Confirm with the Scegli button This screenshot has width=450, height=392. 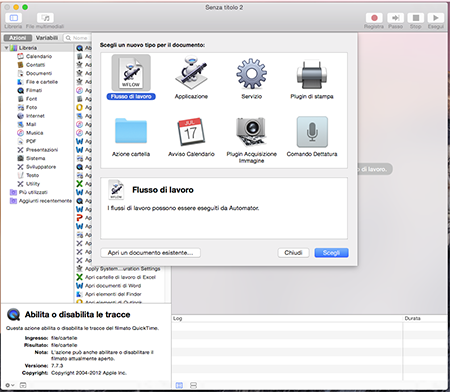pos(331,253)
